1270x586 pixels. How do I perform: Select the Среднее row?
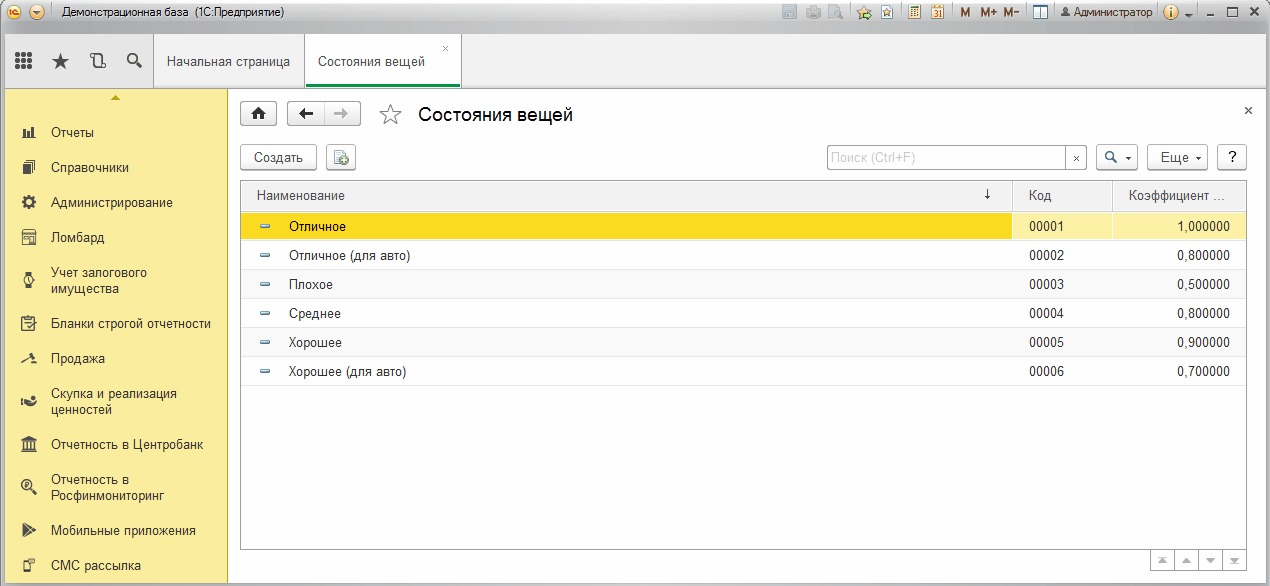point(743,313)
